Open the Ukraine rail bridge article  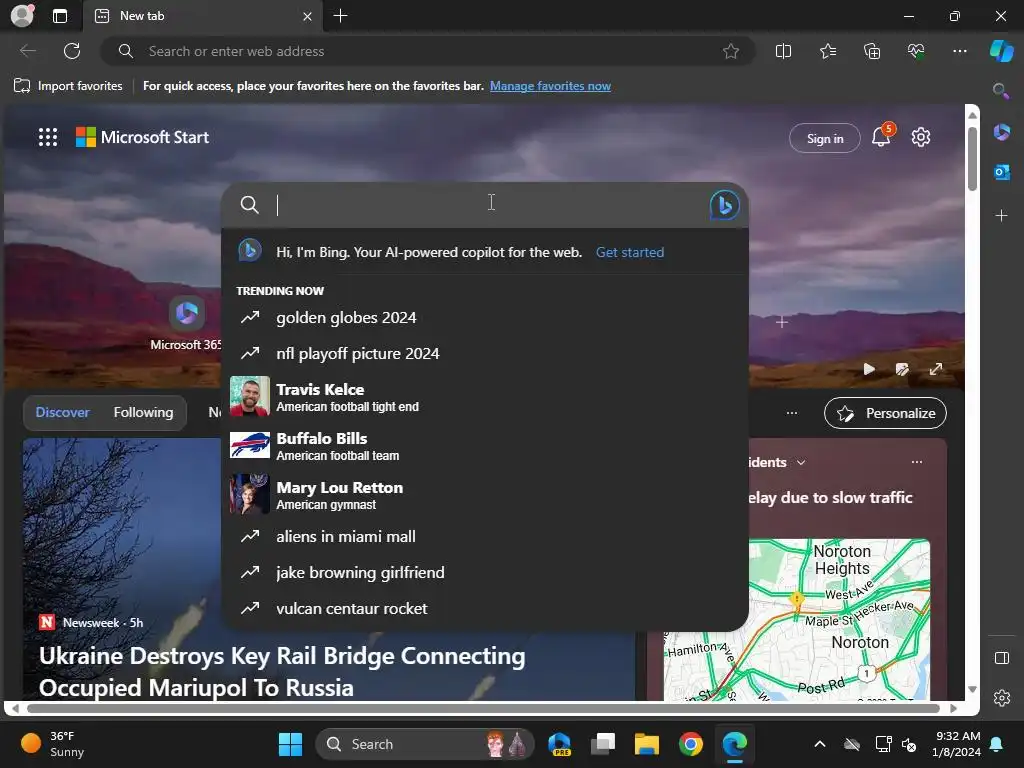pyautogui.click(x=282, y=671)
